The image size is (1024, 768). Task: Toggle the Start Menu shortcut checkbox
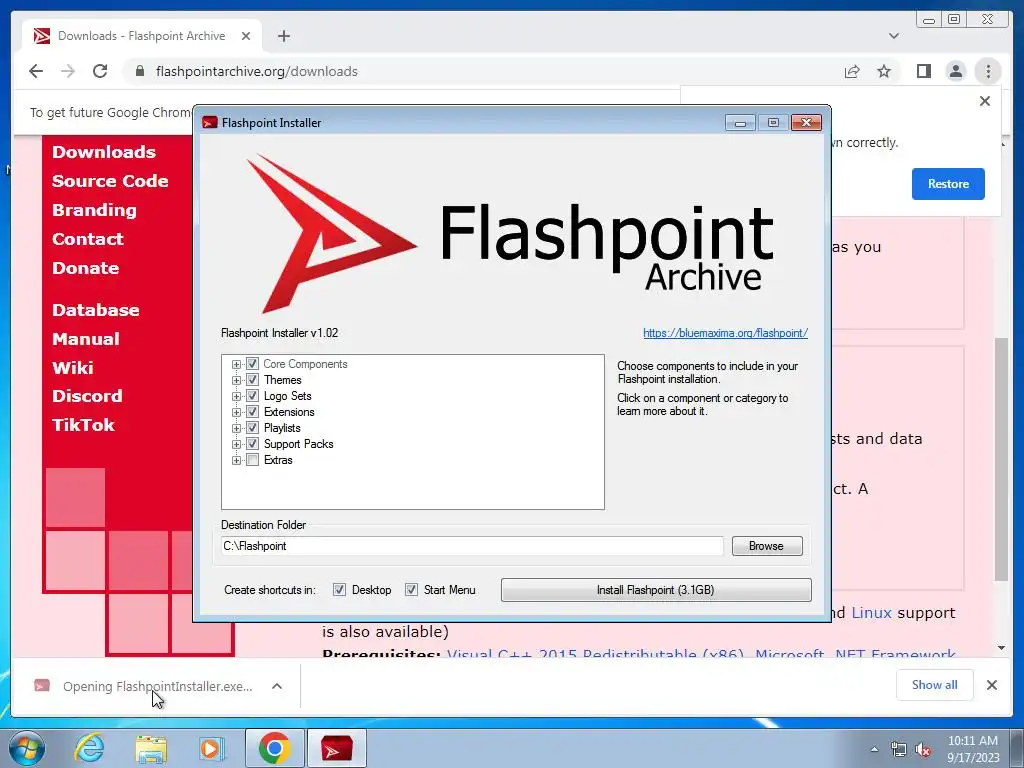click(x=411, y=590)
